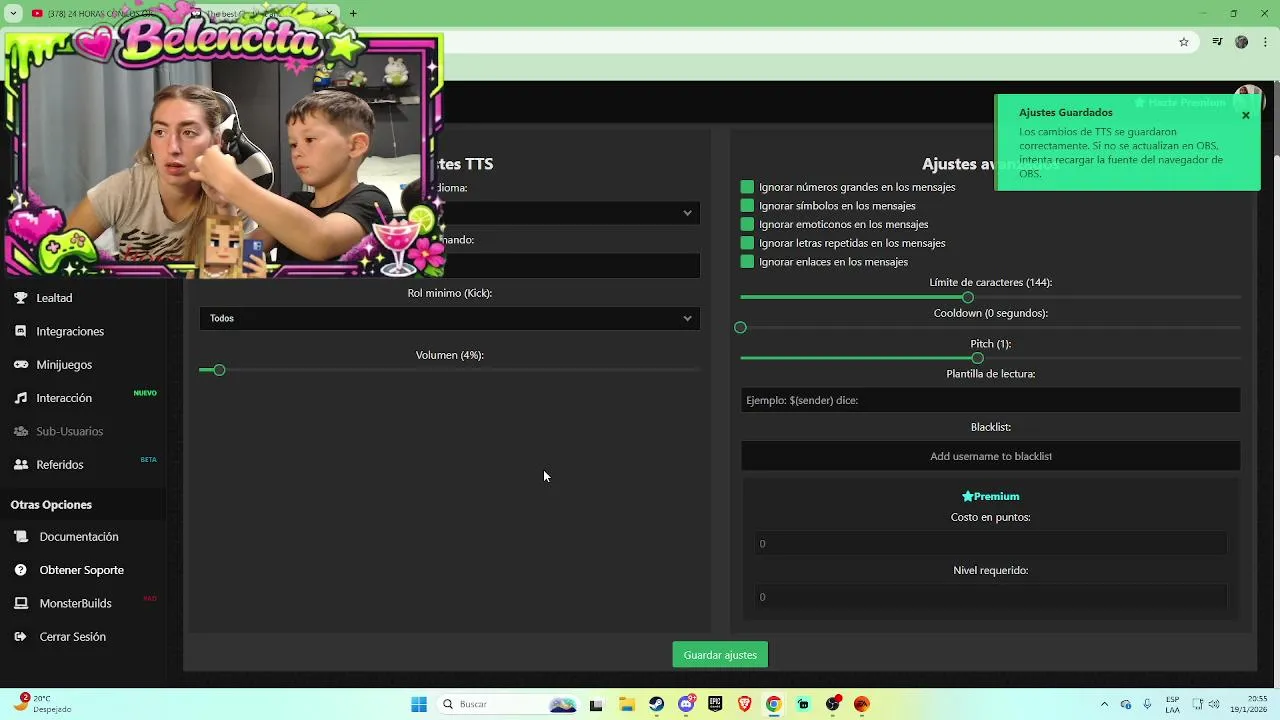This screenshot has height=720, width=1280.
Task: Open Epic Games Launcher from the taskbar
Action: coord(715,704)
